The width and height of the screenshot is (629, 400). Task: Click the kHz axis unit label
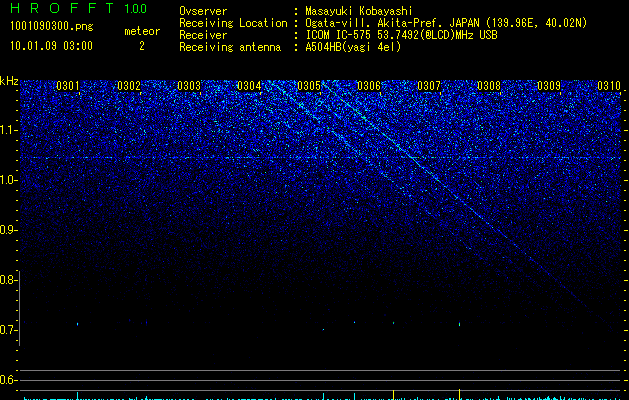coord(9,81)
